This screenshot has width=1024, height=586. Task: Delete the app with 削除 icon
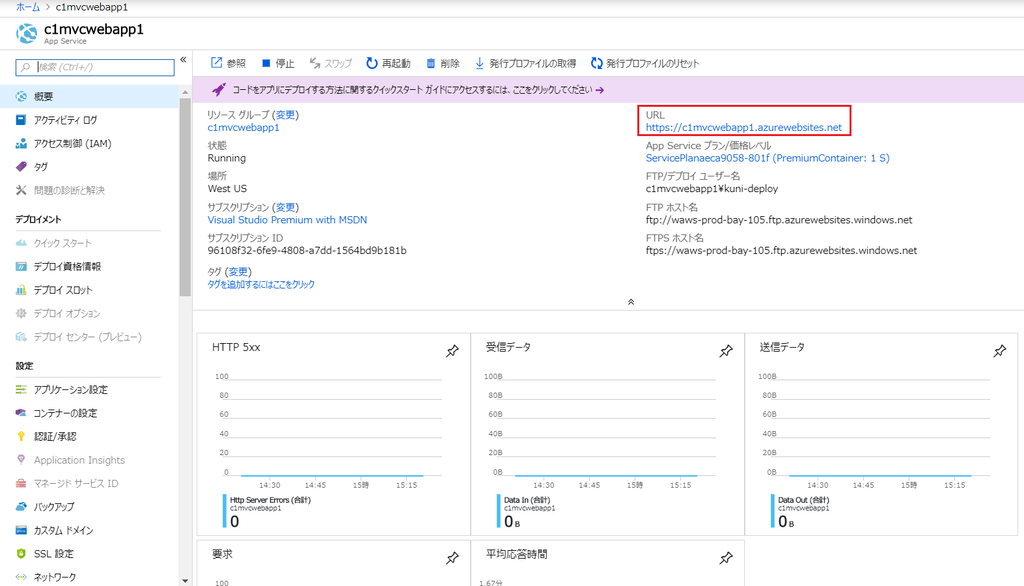point(431,63)
